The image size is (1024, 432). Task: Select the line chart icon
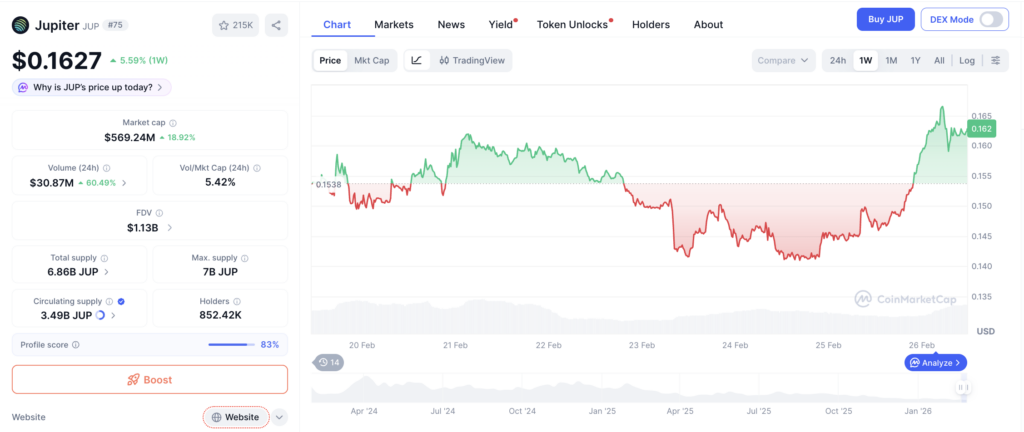417,61
